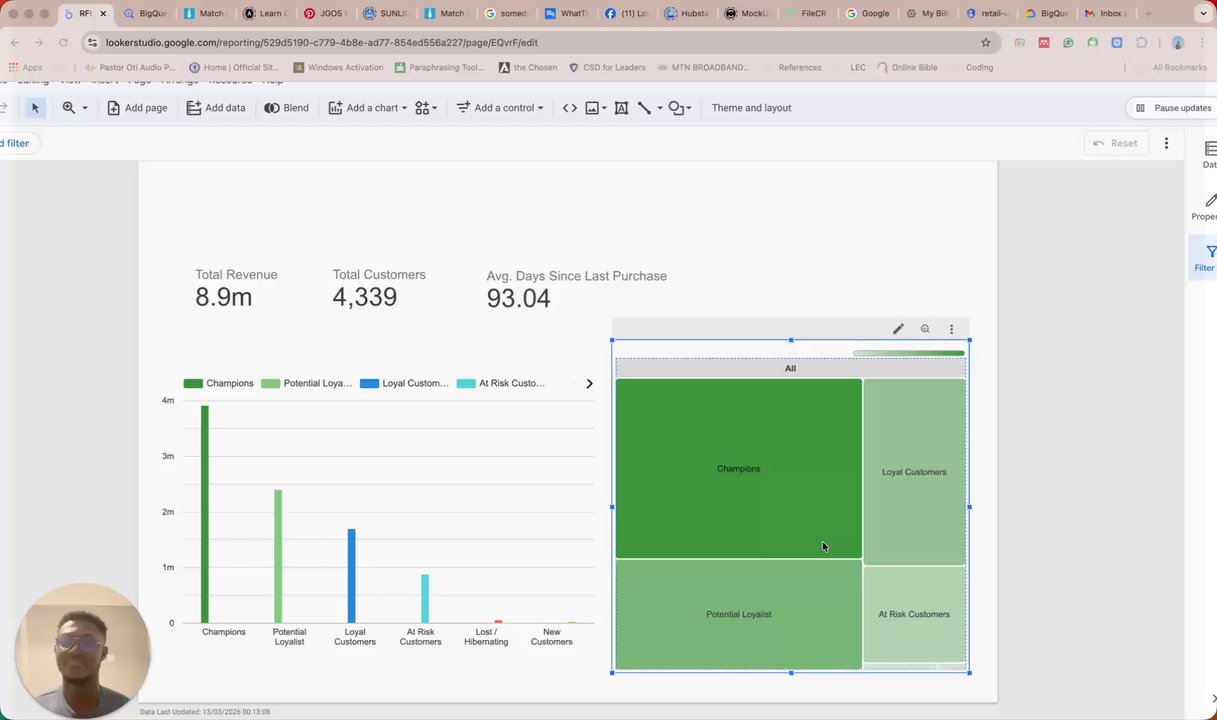Open Theme and layout panel
Screen dimensions: 1217x720
(x=751, y=108)
